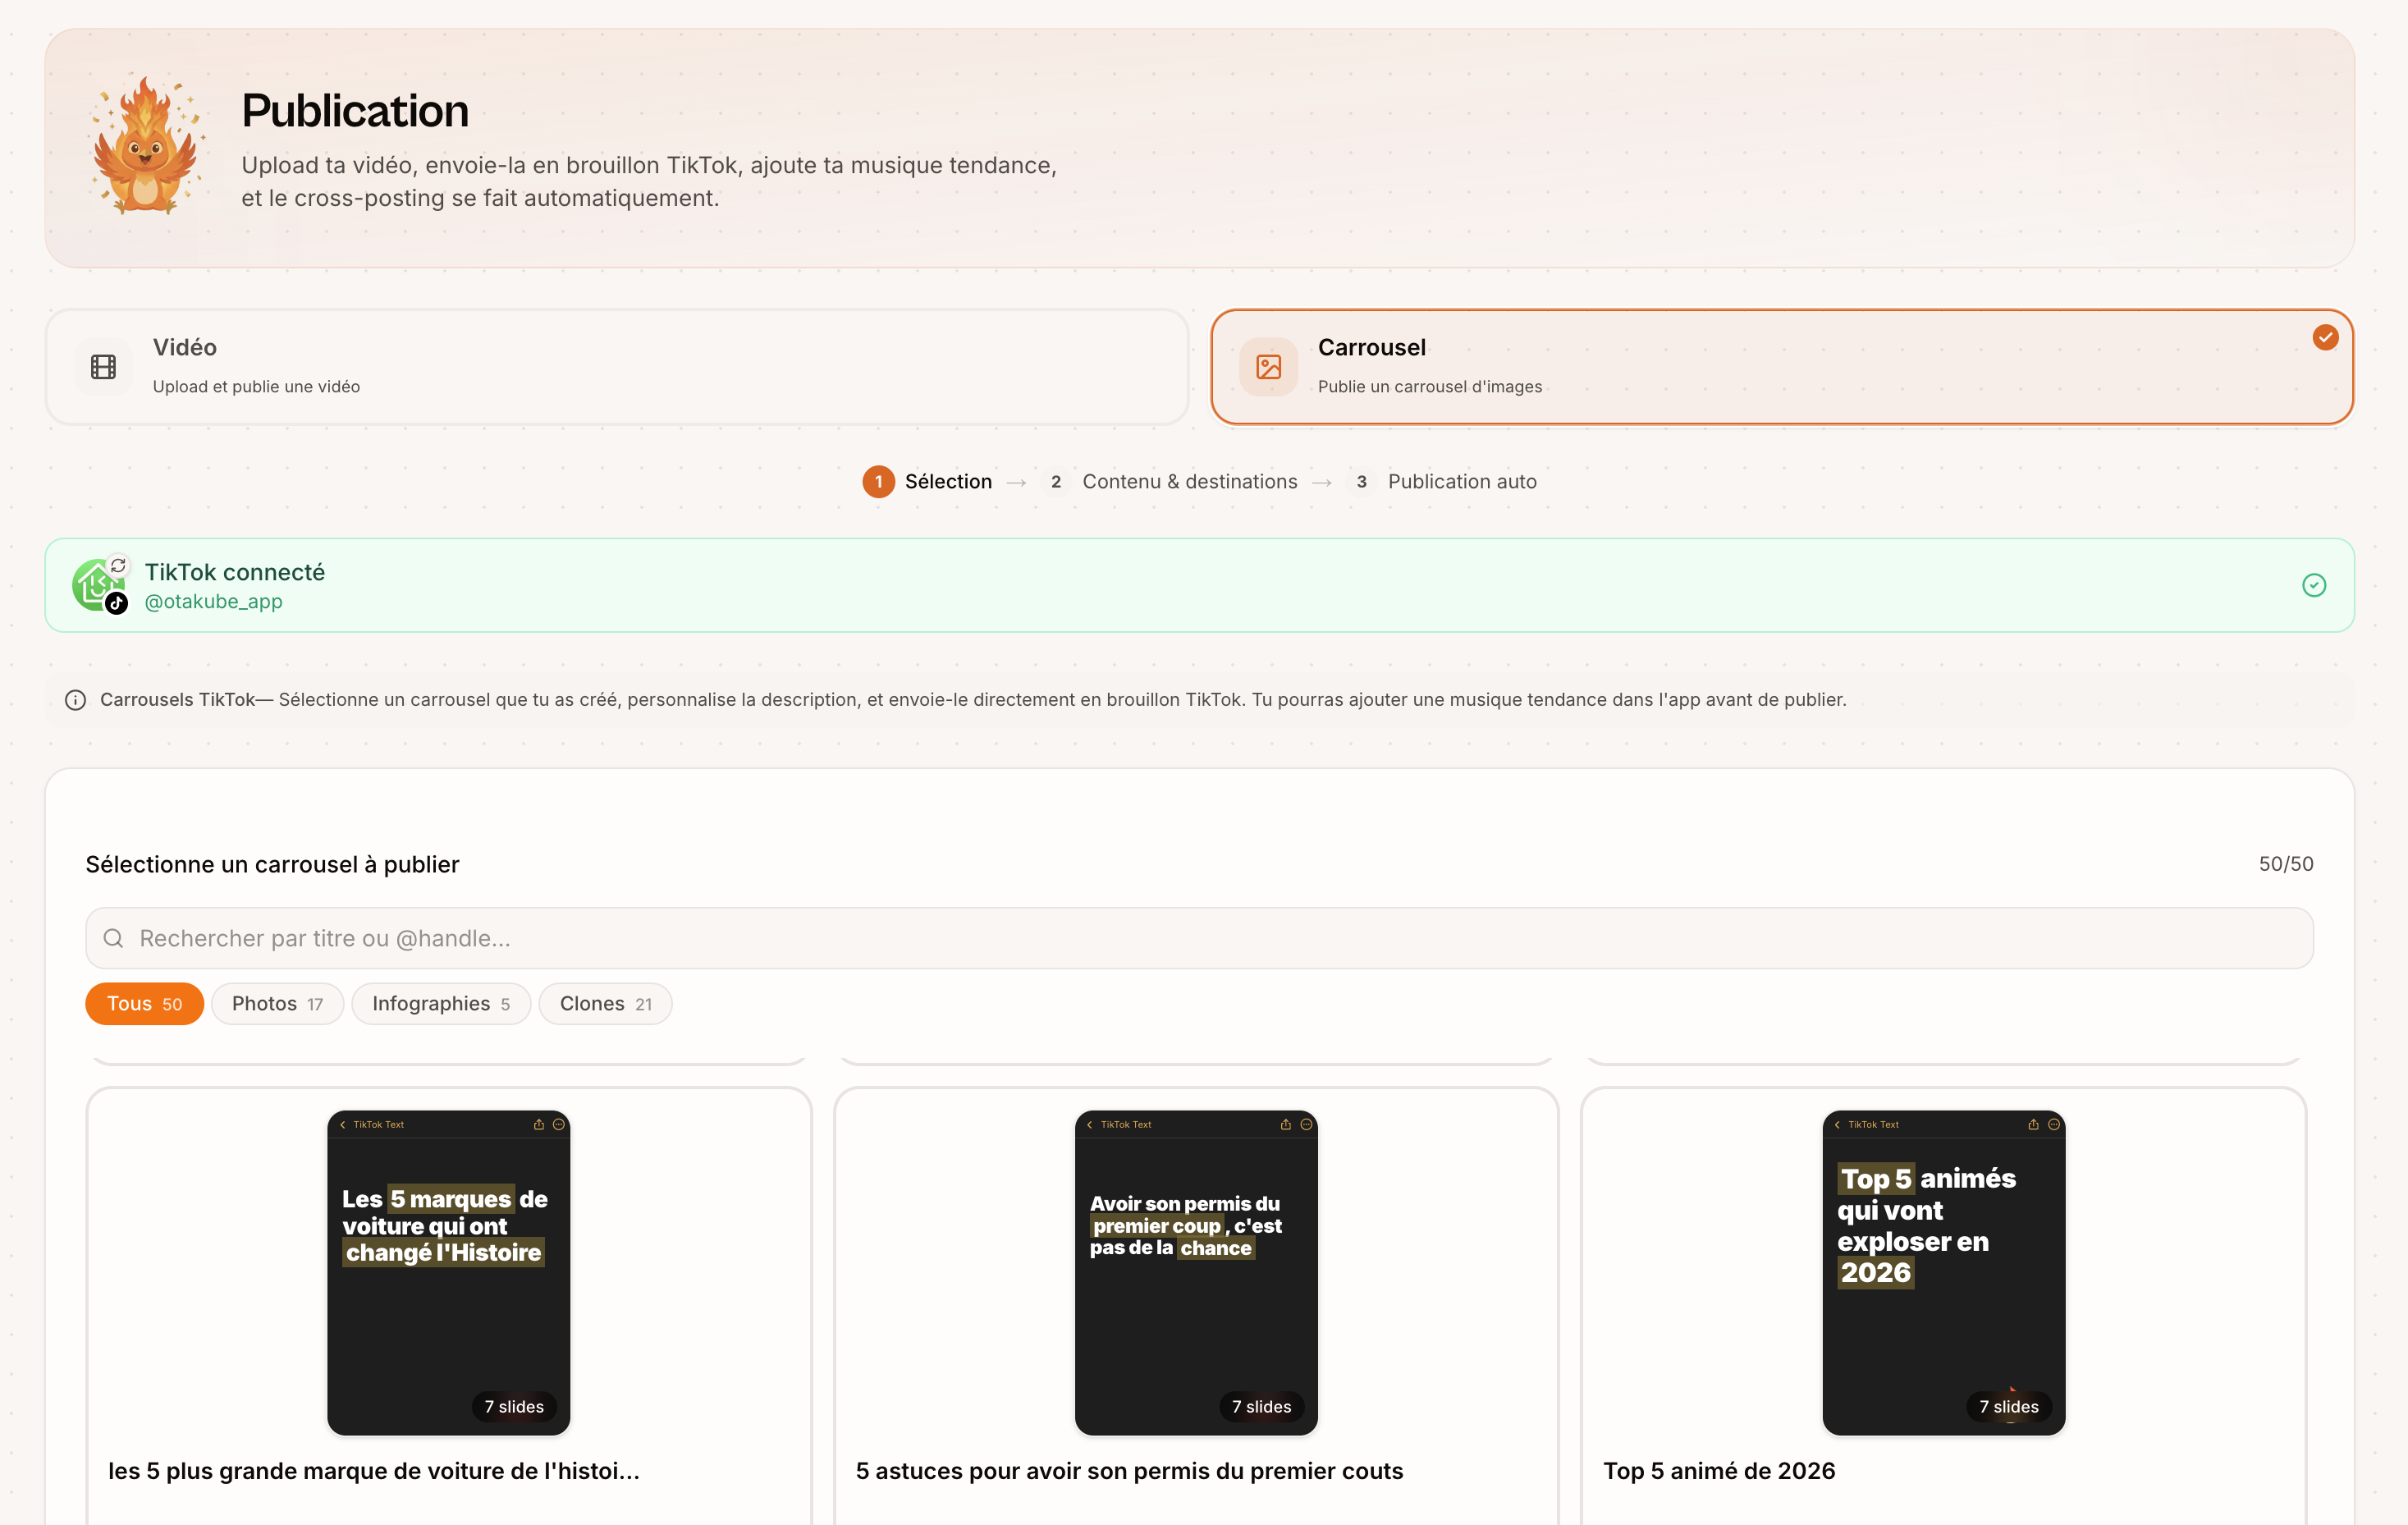
Task: Filter by Tous 50
Action: point(144,1004)
